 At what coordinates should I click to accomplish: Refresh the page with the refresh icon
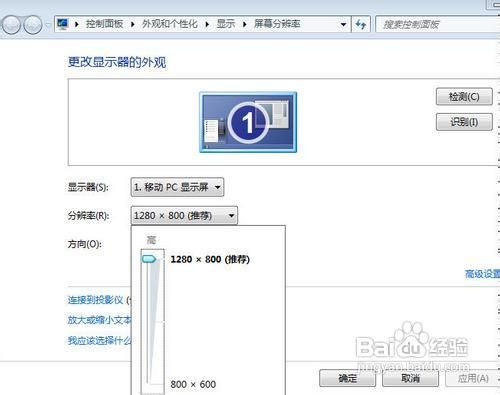(361, 24)
